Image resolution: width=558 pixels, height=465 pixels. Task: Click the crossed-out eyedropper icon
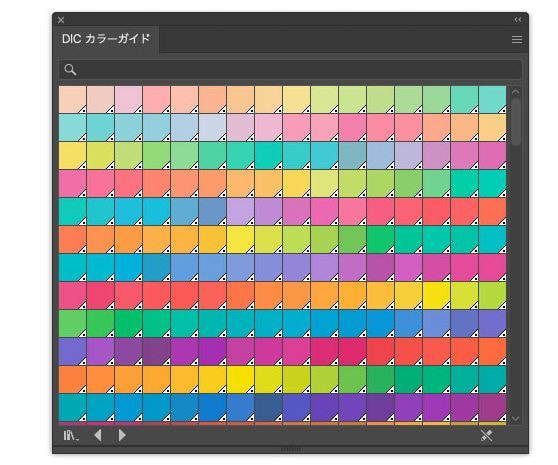(486, 435)
